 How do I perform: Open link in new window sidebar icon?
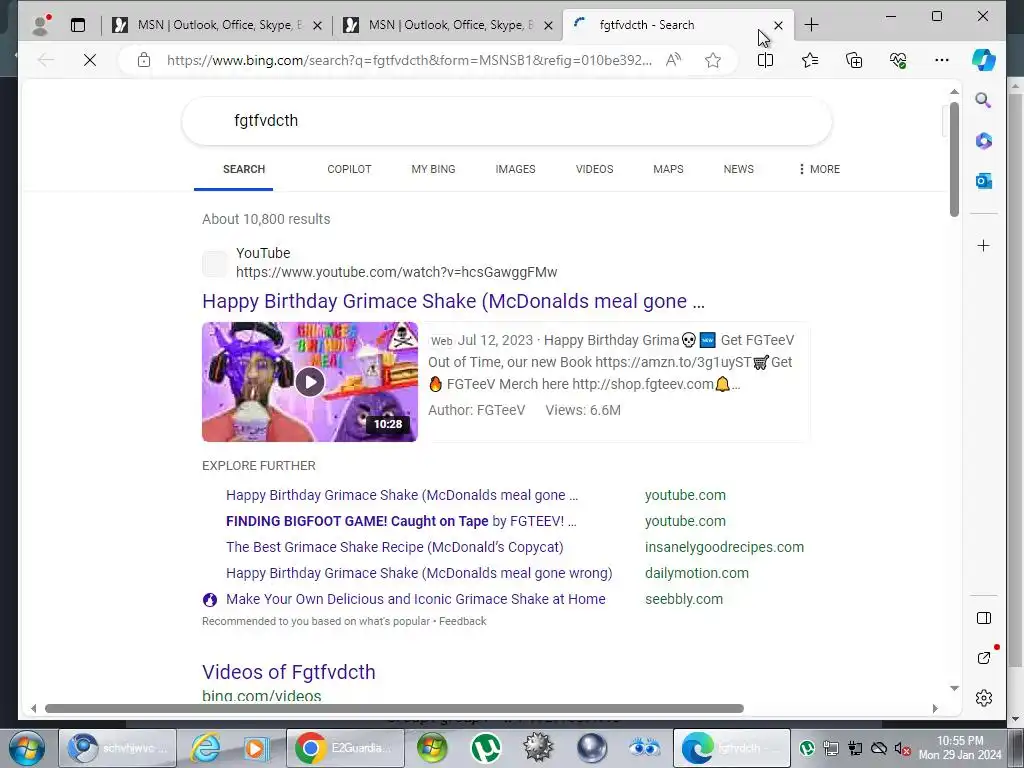pos(984,658)
